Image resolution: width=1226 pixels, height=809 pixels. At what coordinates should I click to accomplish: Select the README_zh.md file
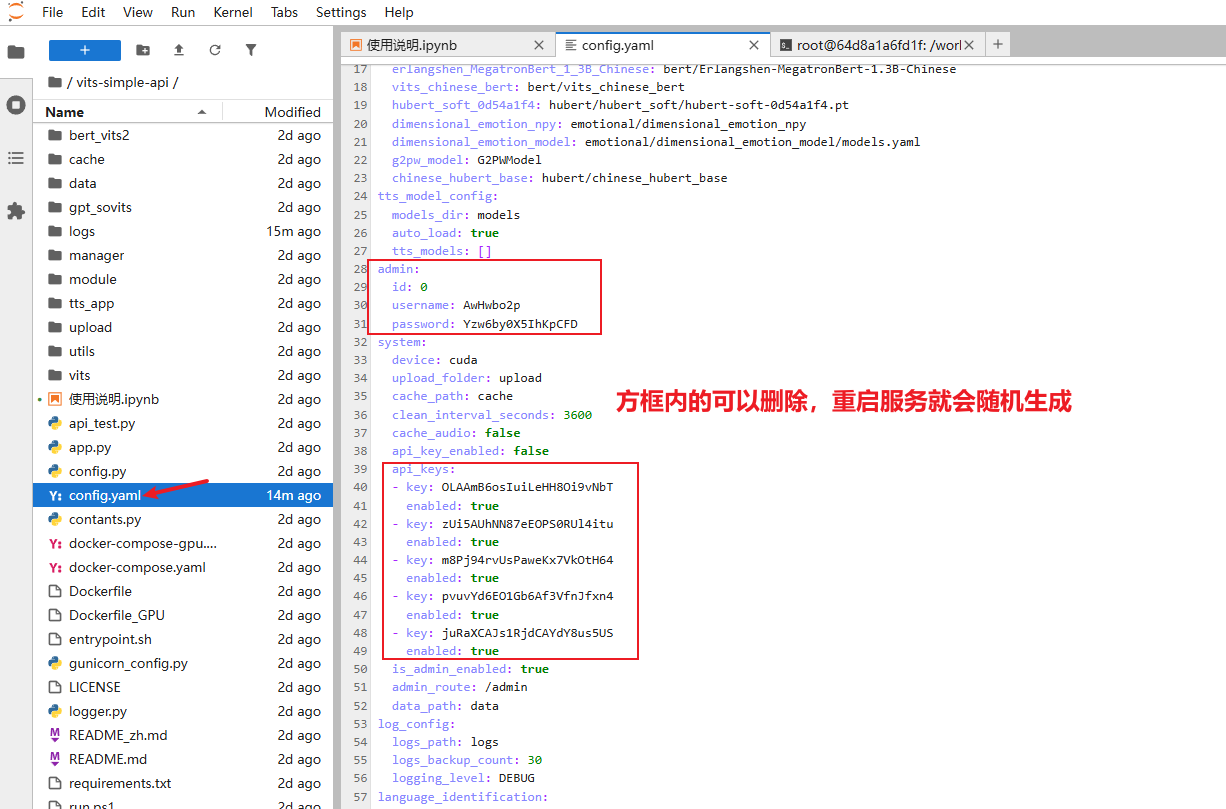[184, 735]
